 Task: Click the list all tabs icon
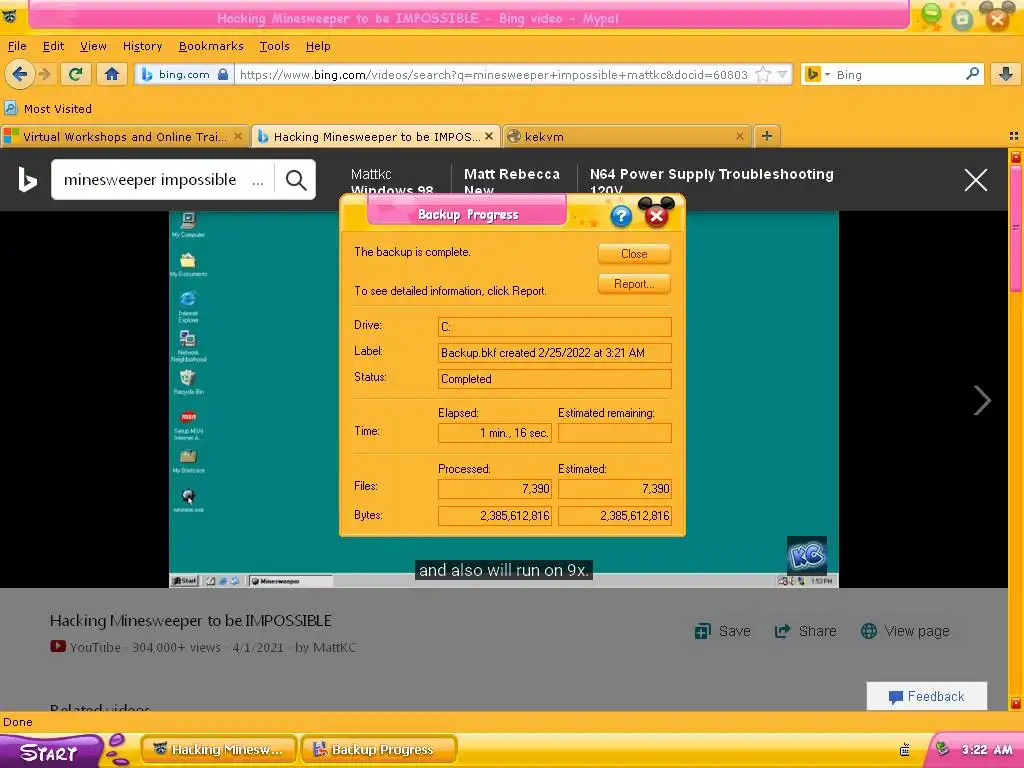point(1014,136)
